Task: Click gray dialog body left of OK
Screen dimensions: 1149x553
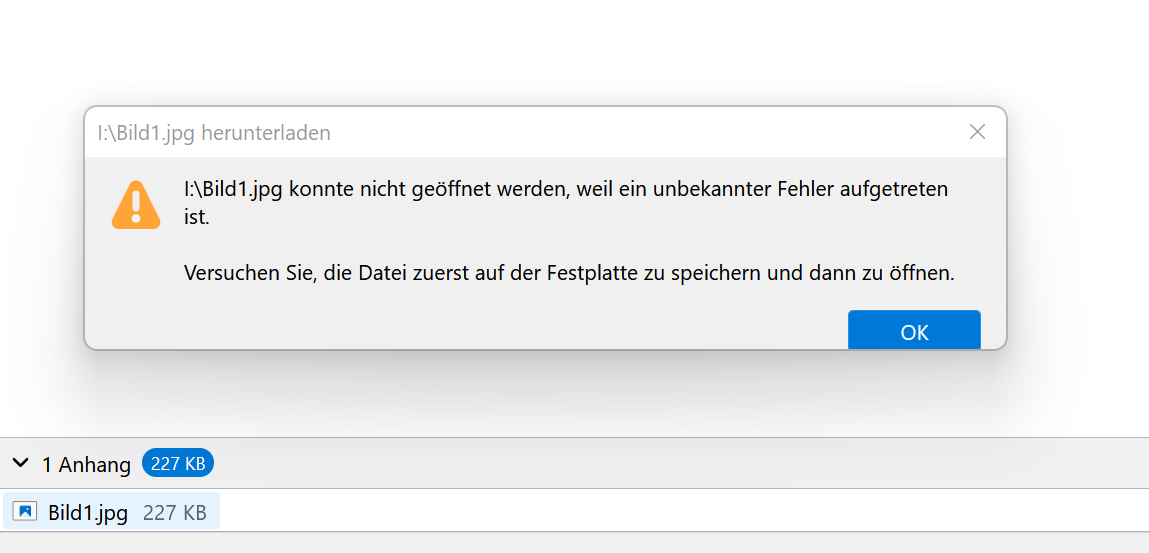Action: 469,326
